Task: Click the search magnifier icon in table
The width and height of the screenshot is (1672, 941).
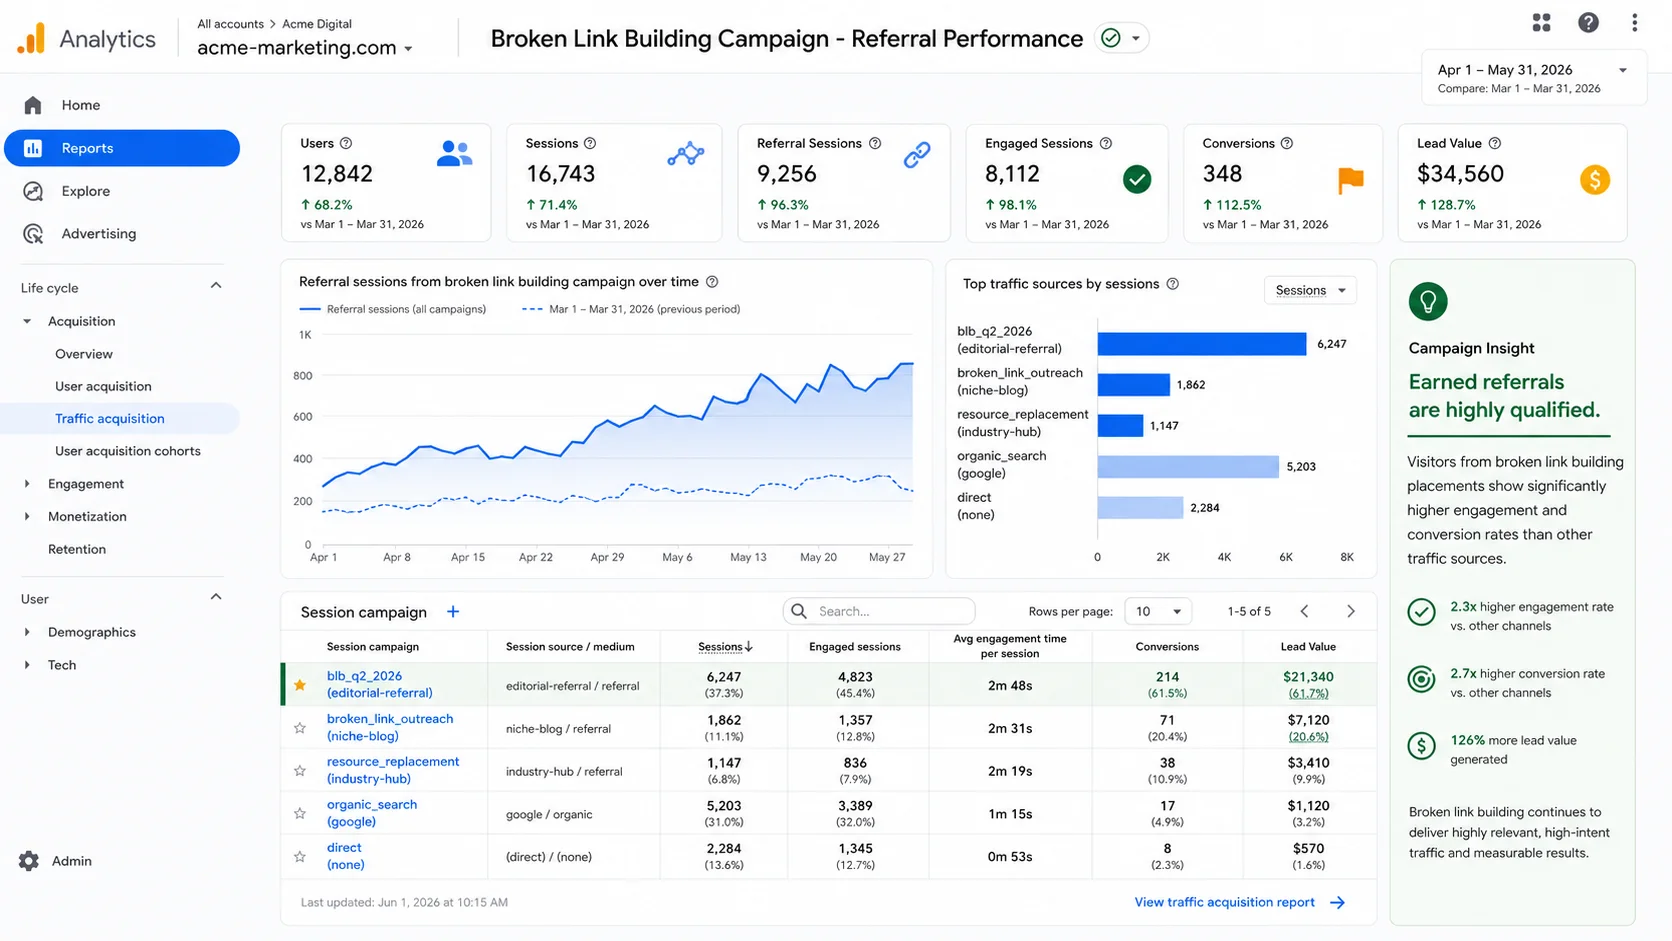Action: click(799, 611)
